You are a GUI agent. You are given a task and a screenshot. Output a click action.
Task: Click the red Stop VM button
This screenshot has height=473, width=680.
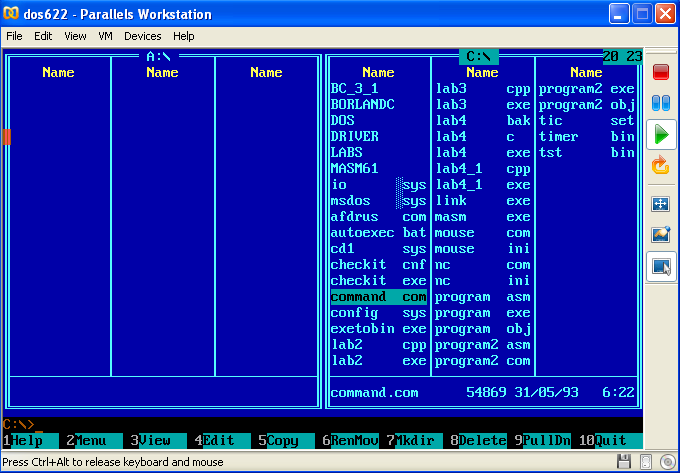(661, 72)
